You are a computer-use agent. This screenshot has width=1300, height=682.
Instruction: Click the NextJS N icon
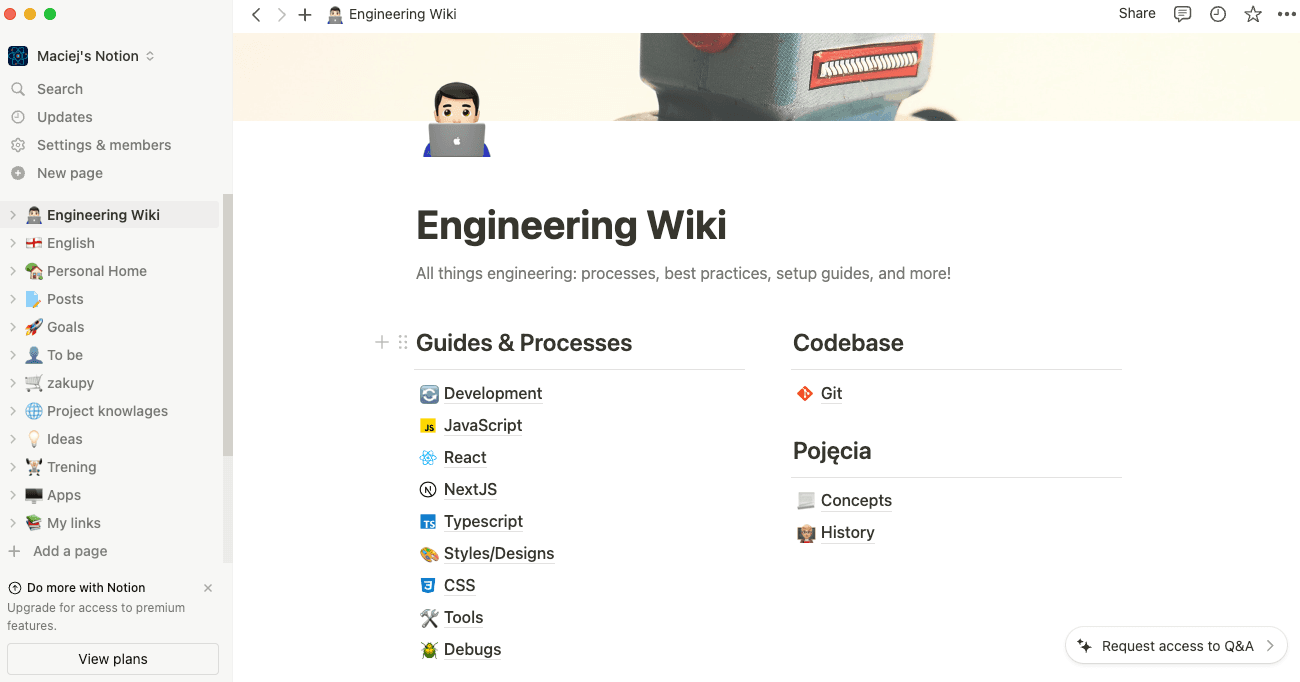tap(428, 490)
